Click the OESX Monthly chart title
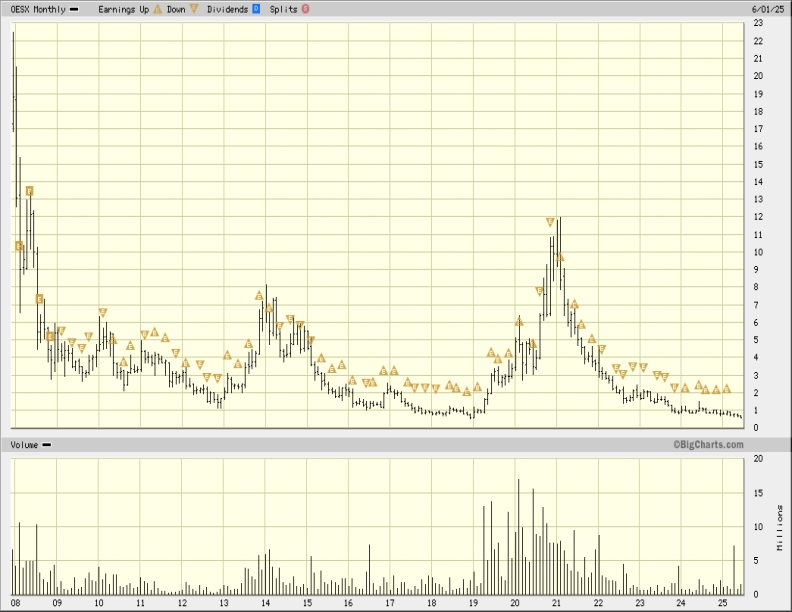This screenshot has height=612, width=792. coord(38,9)
